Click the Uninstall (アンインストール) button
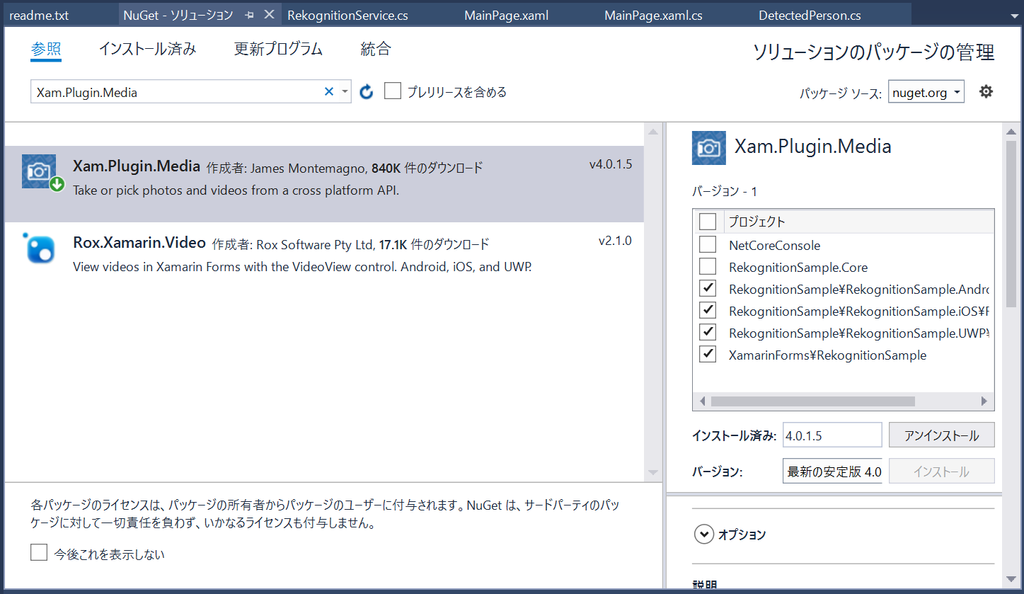The width and height of the screenshot is (1024, 594). [x=941, y=435]
